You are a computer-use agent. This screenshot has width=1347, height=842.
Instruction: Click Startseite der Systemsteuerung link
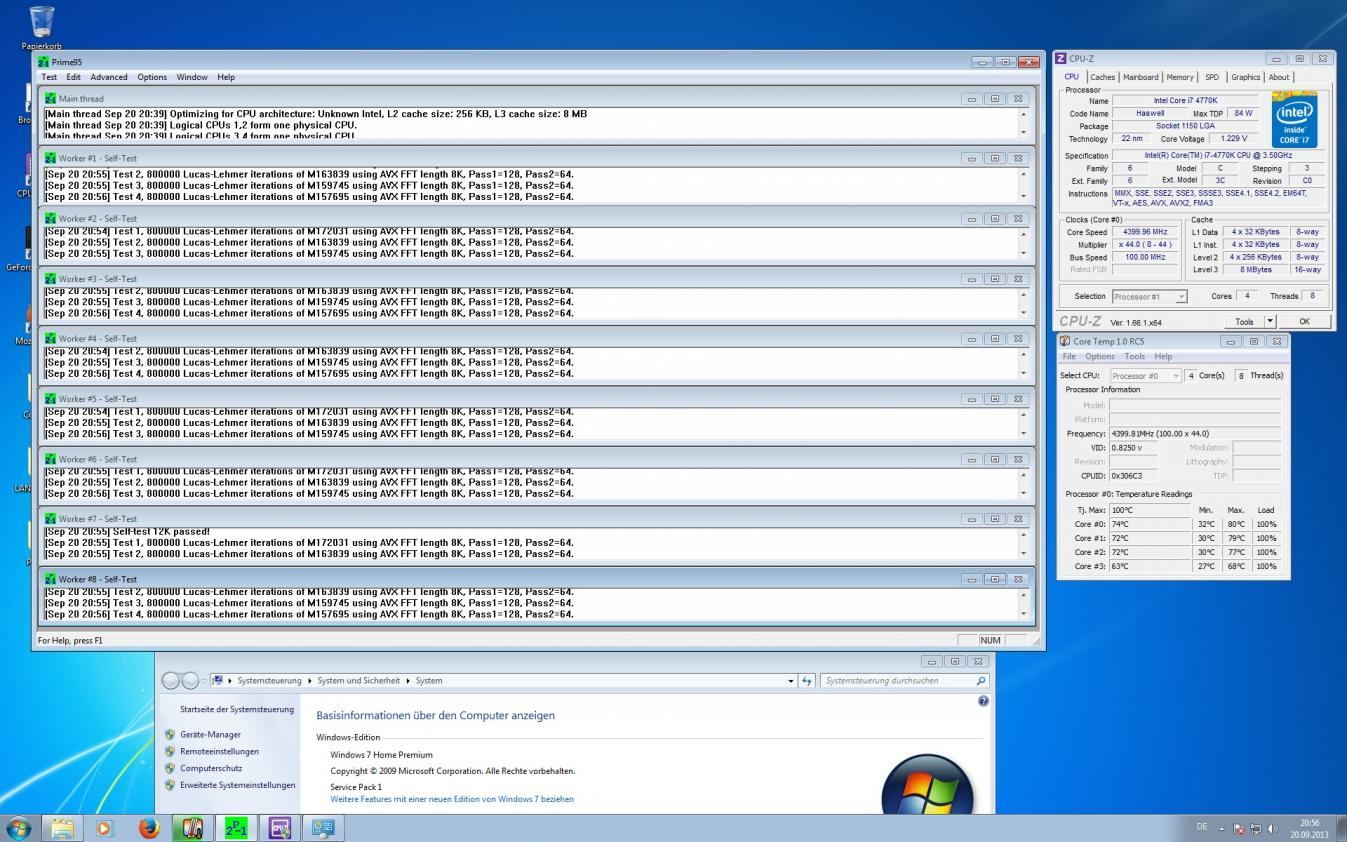pos(237,709)
